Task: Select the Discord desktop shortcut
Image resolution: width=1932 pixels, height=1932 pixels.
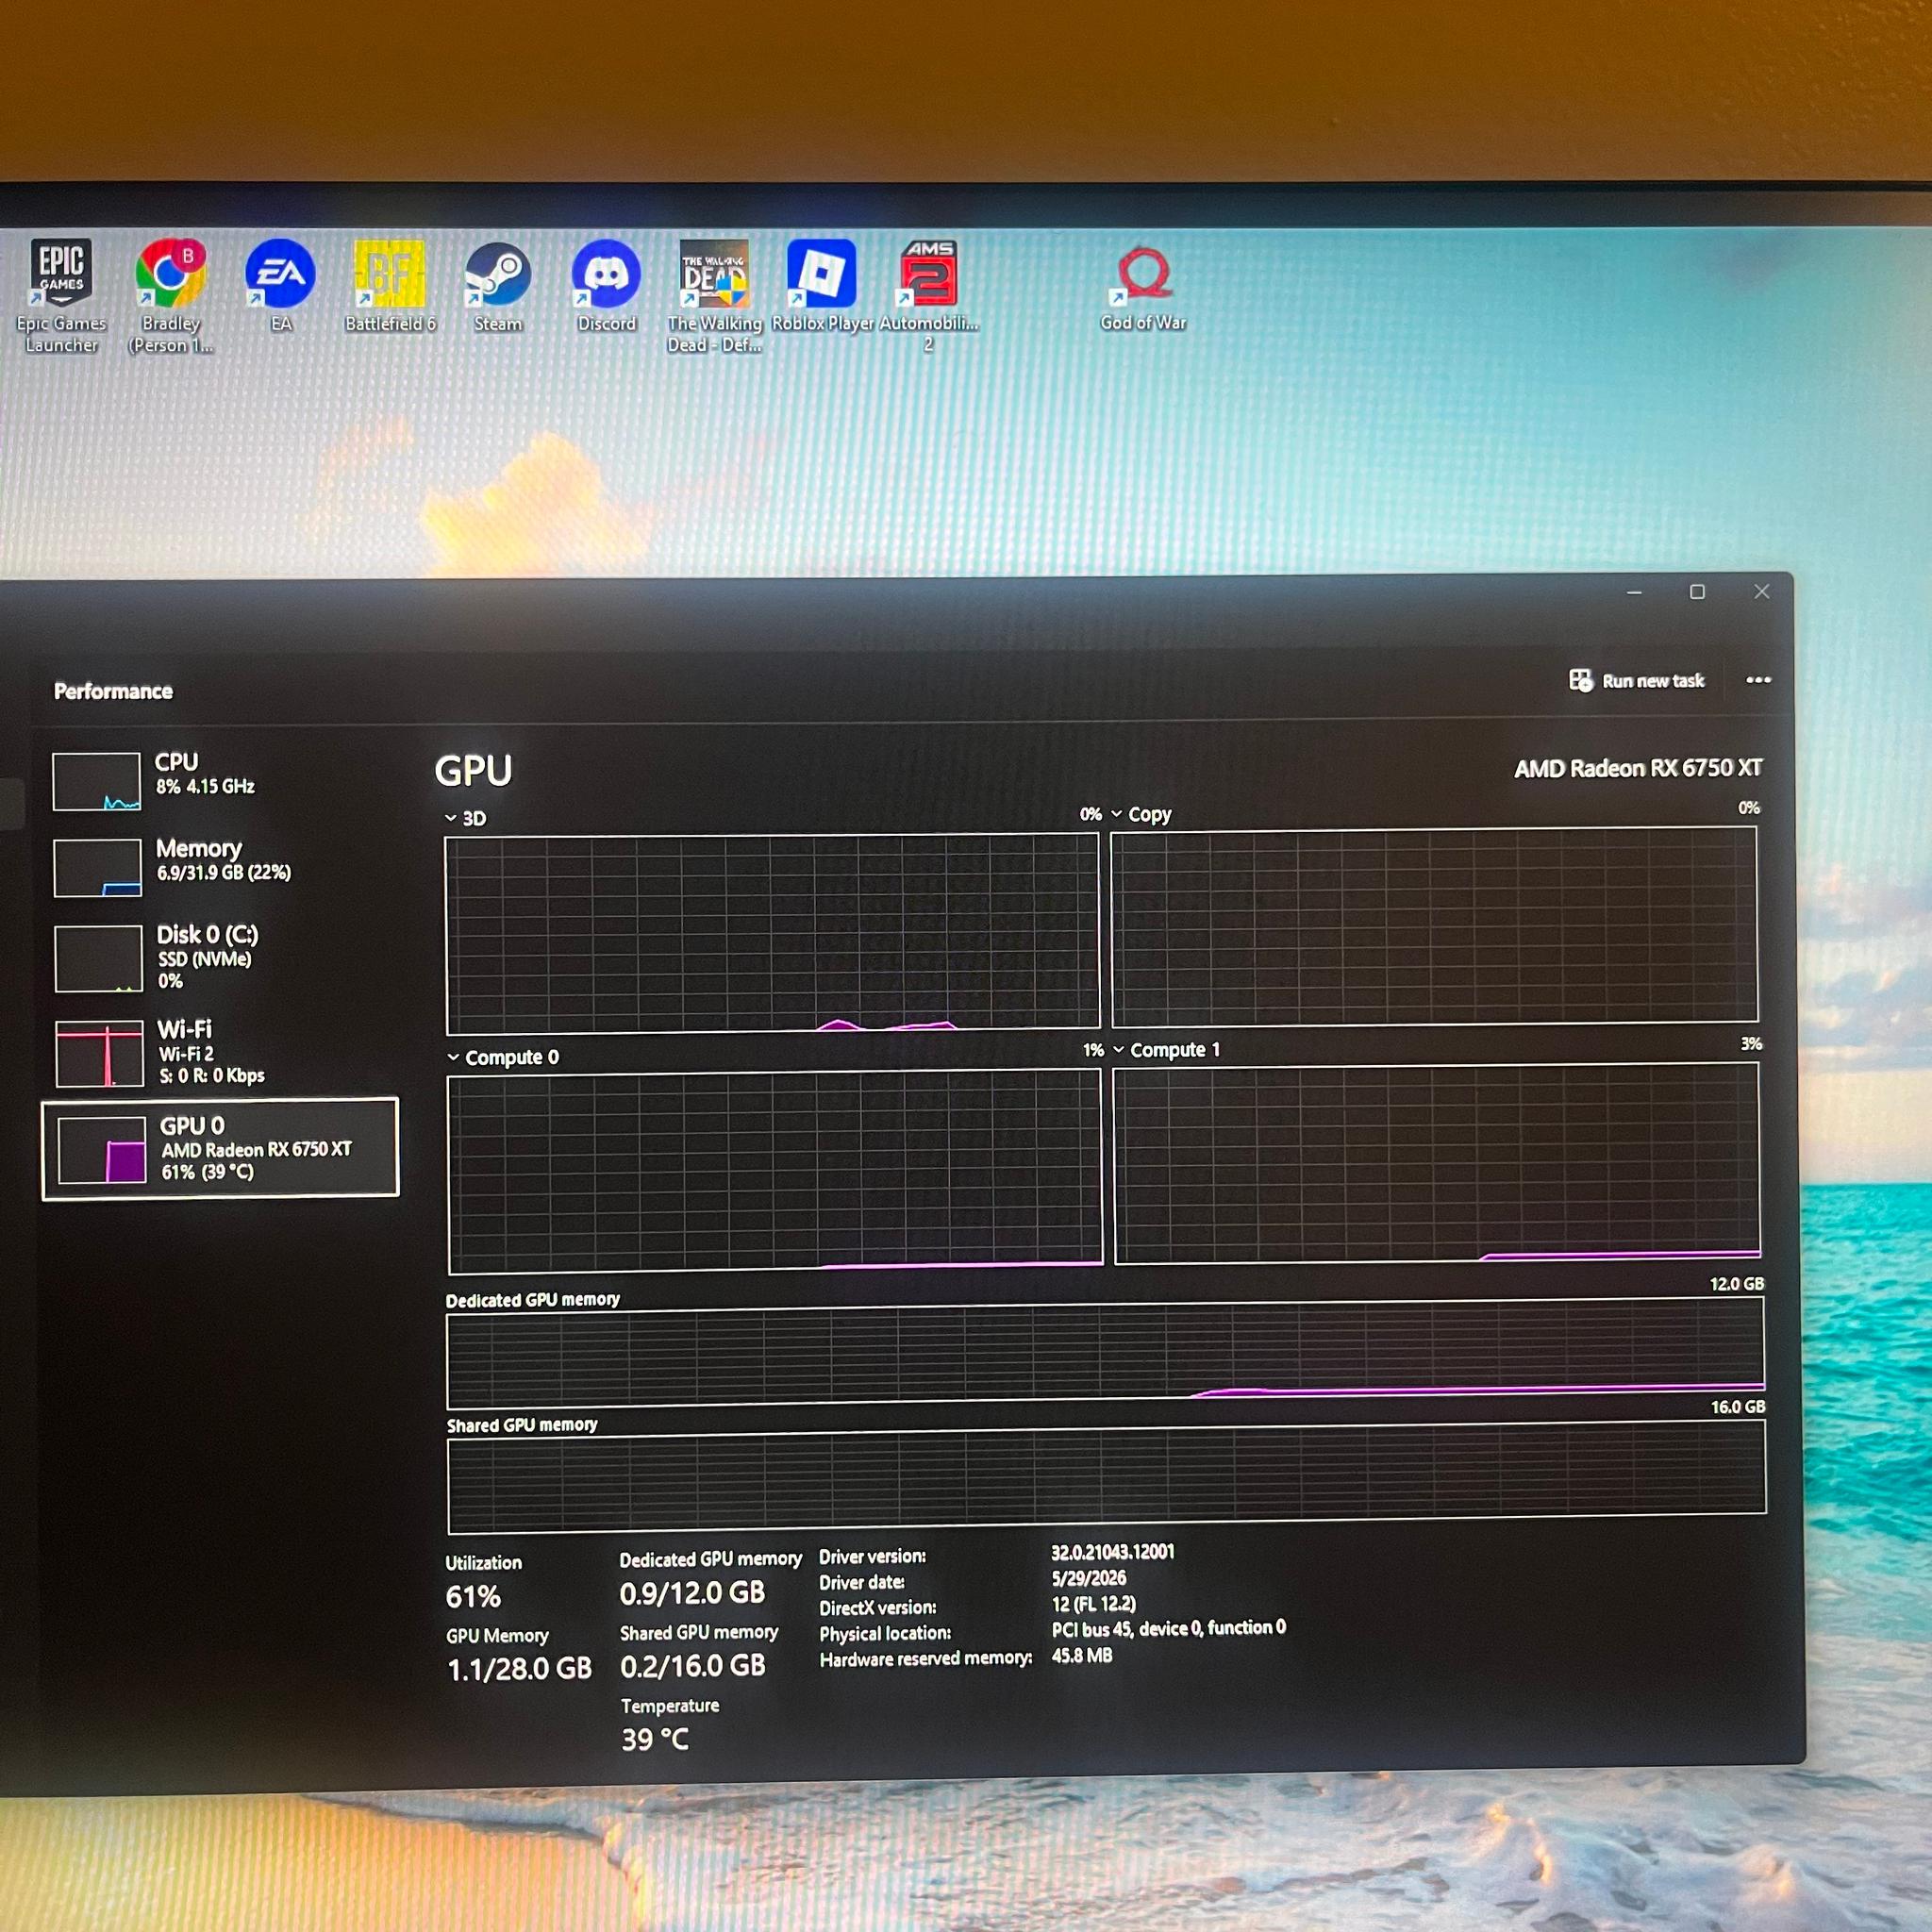Action: click(x=606, y=284)
